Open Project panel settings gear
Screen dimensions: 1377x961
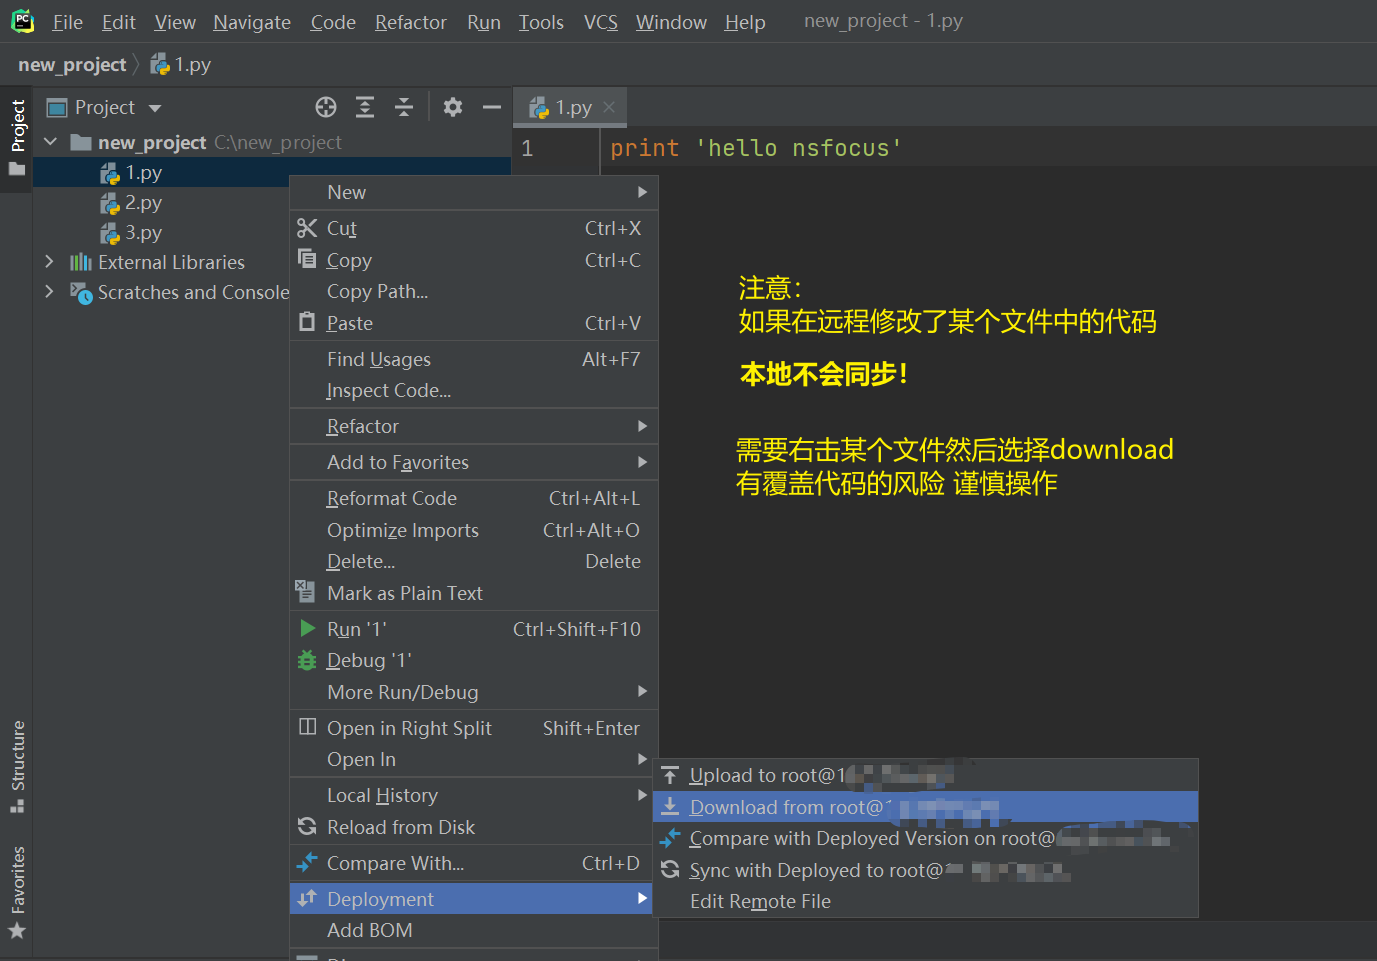[453, 107]
